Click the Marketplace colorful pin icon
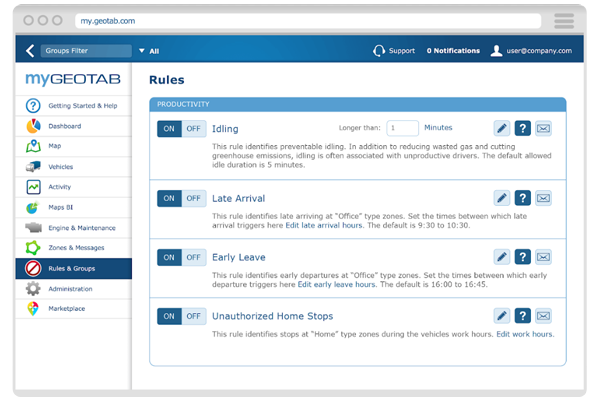This screenshot has height=400, width=600. coord(33,309)
